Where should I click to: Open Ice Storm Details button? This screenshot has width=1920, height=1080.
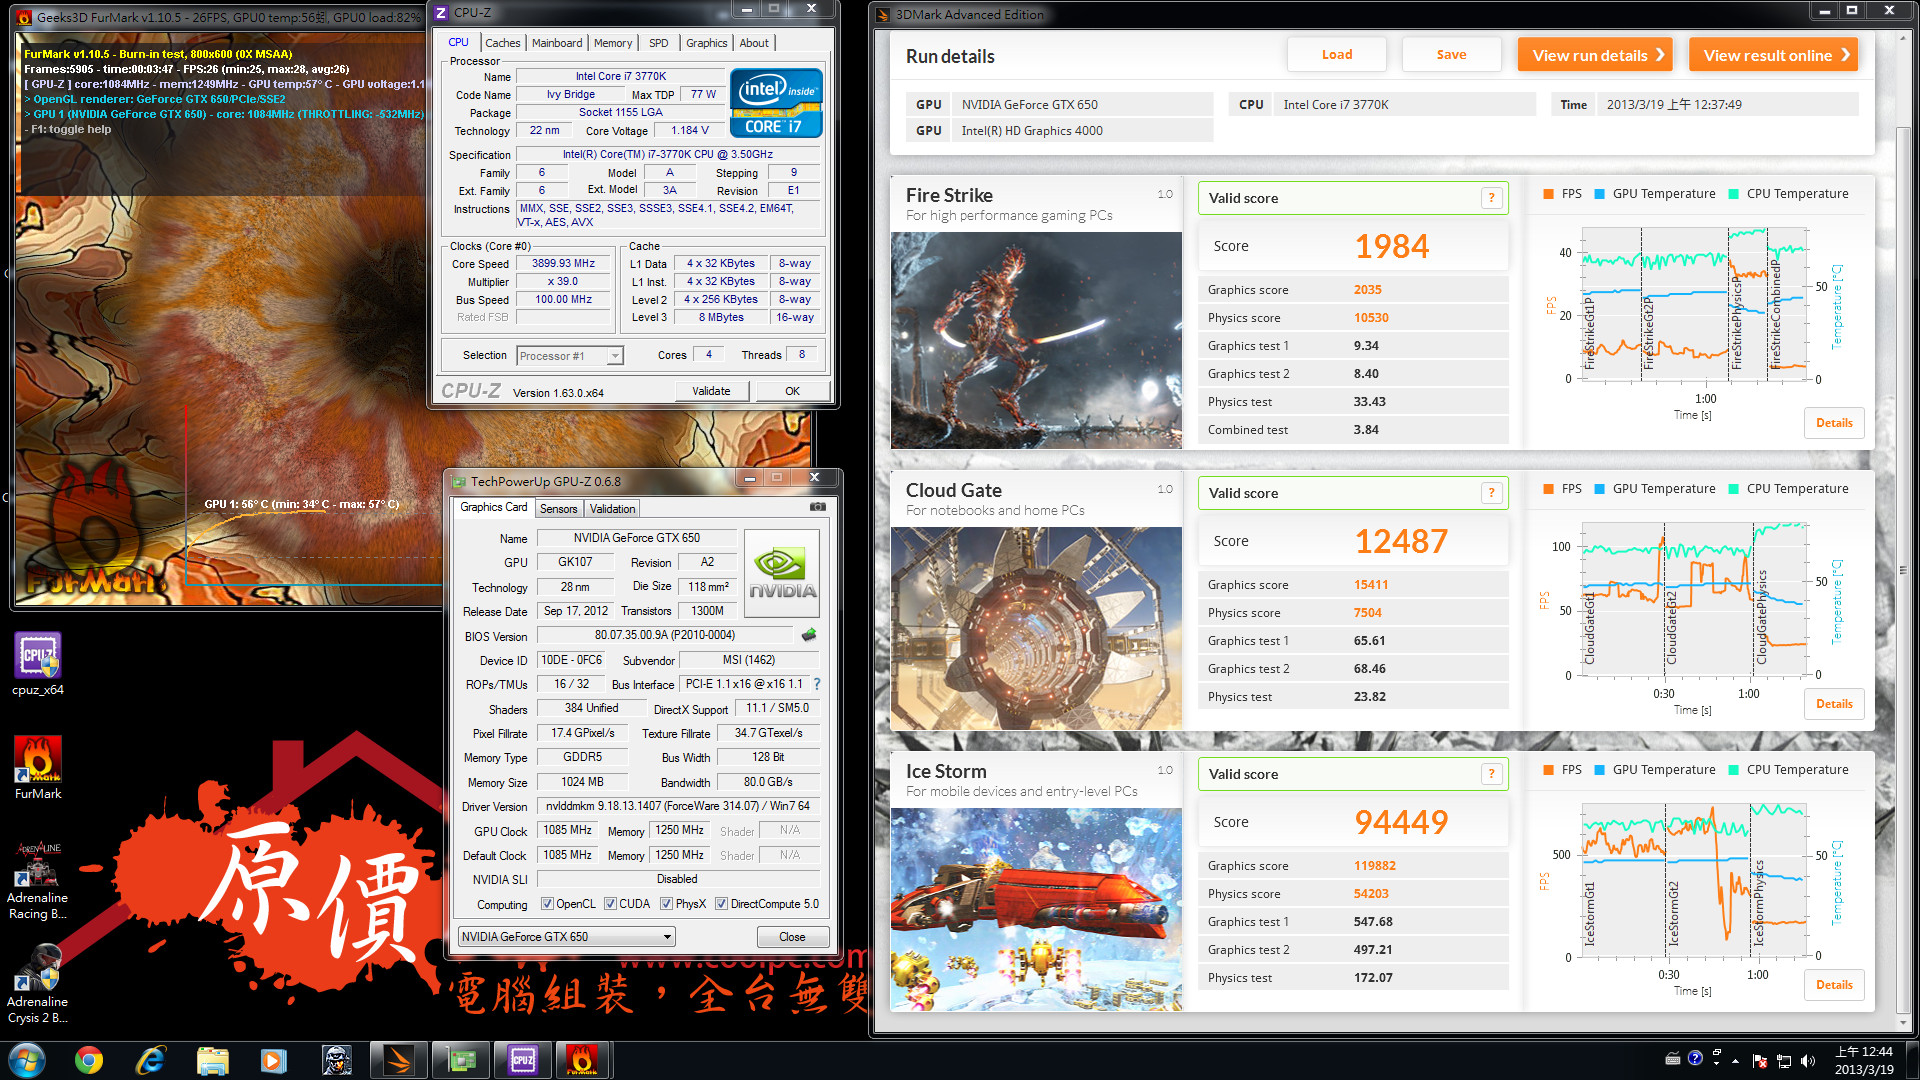pos(1834,985)
